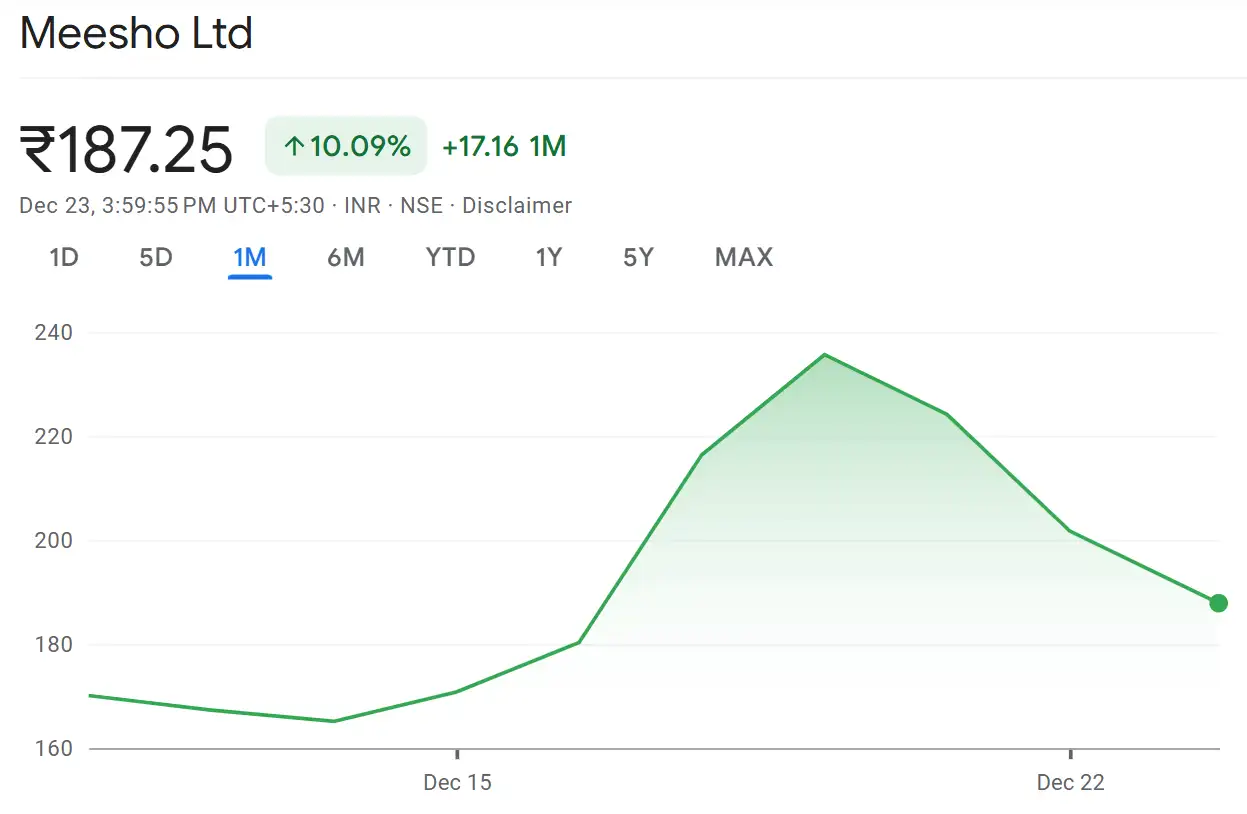Click the ₹187.25 price value
This screenshot has width=1247, height=814.
click(x=126, y=150)
